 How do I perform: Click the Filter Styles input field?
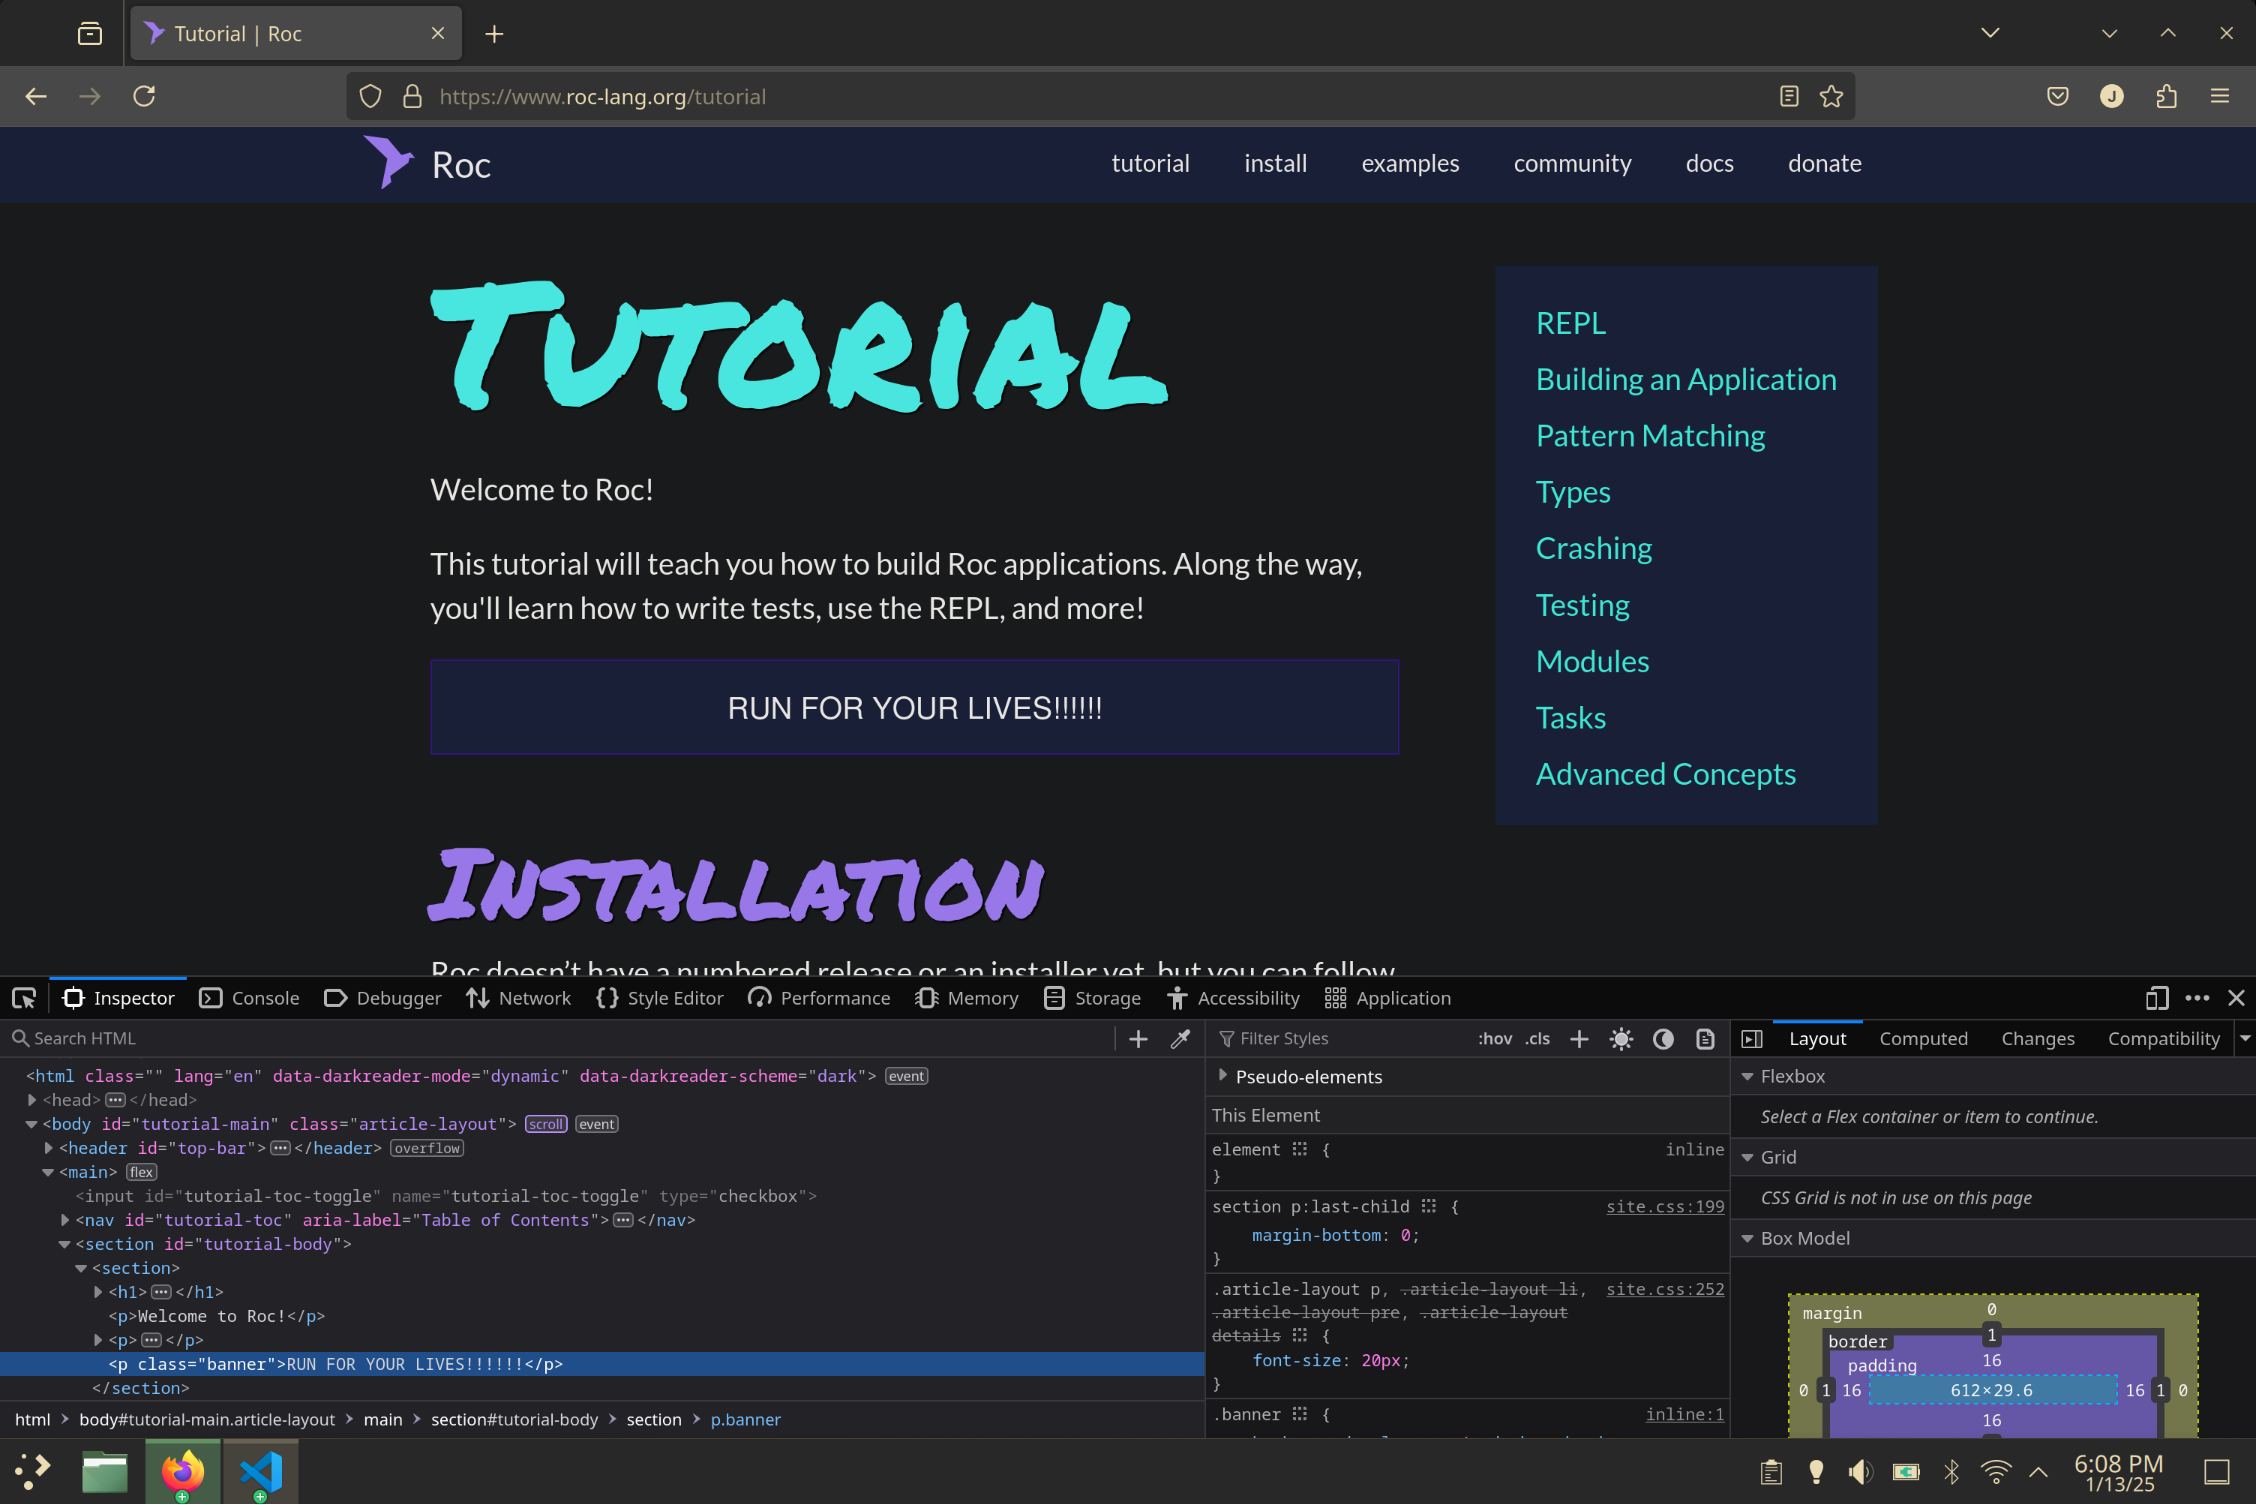(1340, 1039)
